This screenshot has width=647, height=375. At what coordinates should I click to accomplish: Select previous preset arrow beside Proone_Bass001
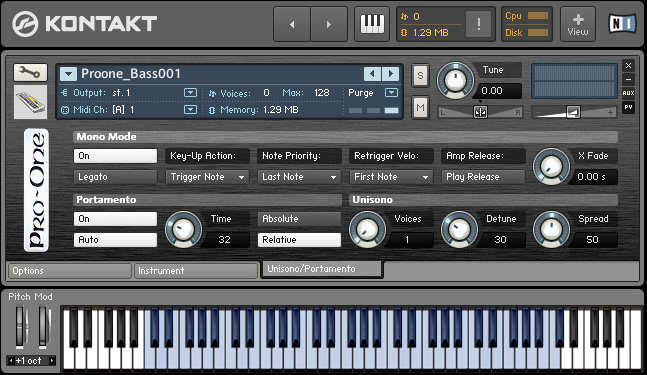point(372,74)
